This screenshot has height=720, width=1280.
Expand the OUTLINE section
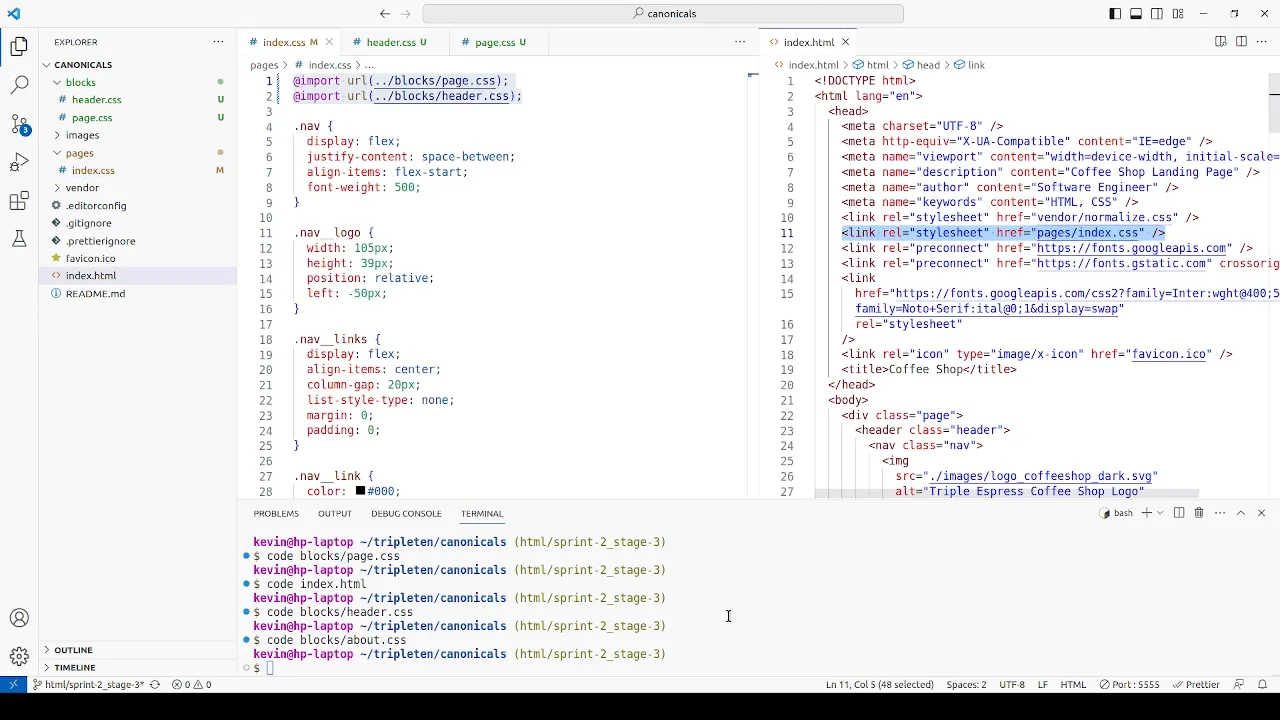73,650
